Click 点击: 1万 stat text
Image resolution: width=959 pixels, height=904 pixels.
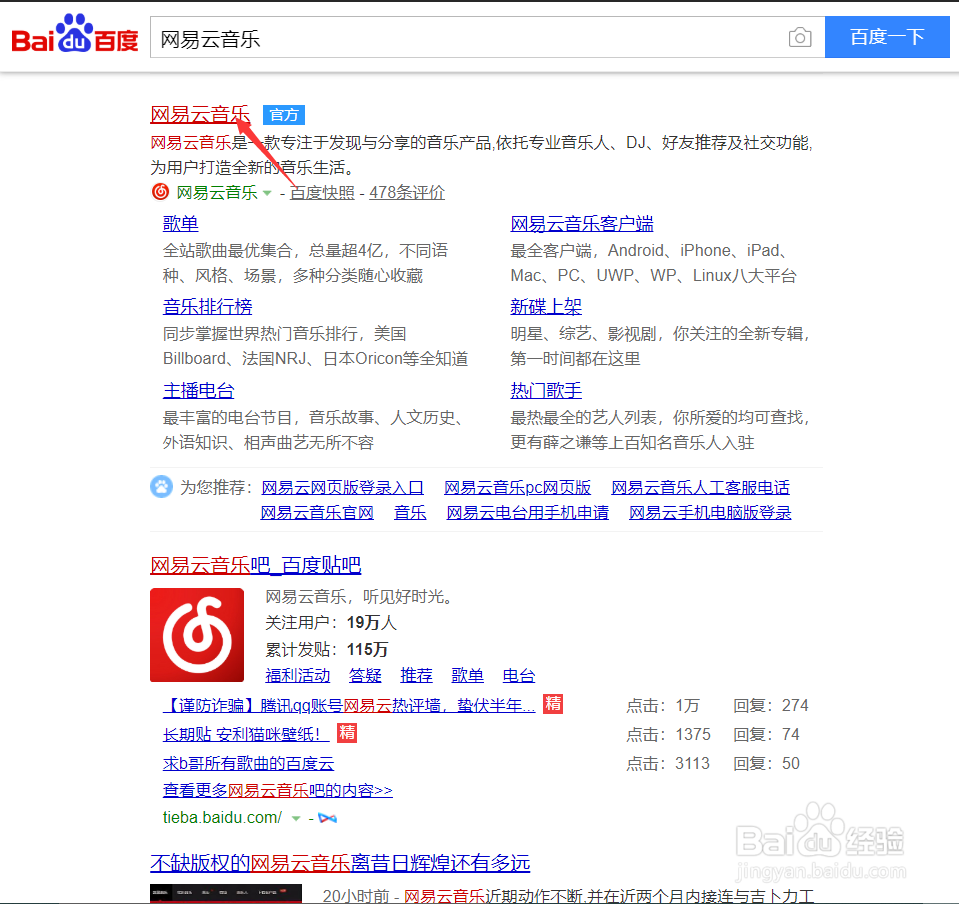point(662,705)
